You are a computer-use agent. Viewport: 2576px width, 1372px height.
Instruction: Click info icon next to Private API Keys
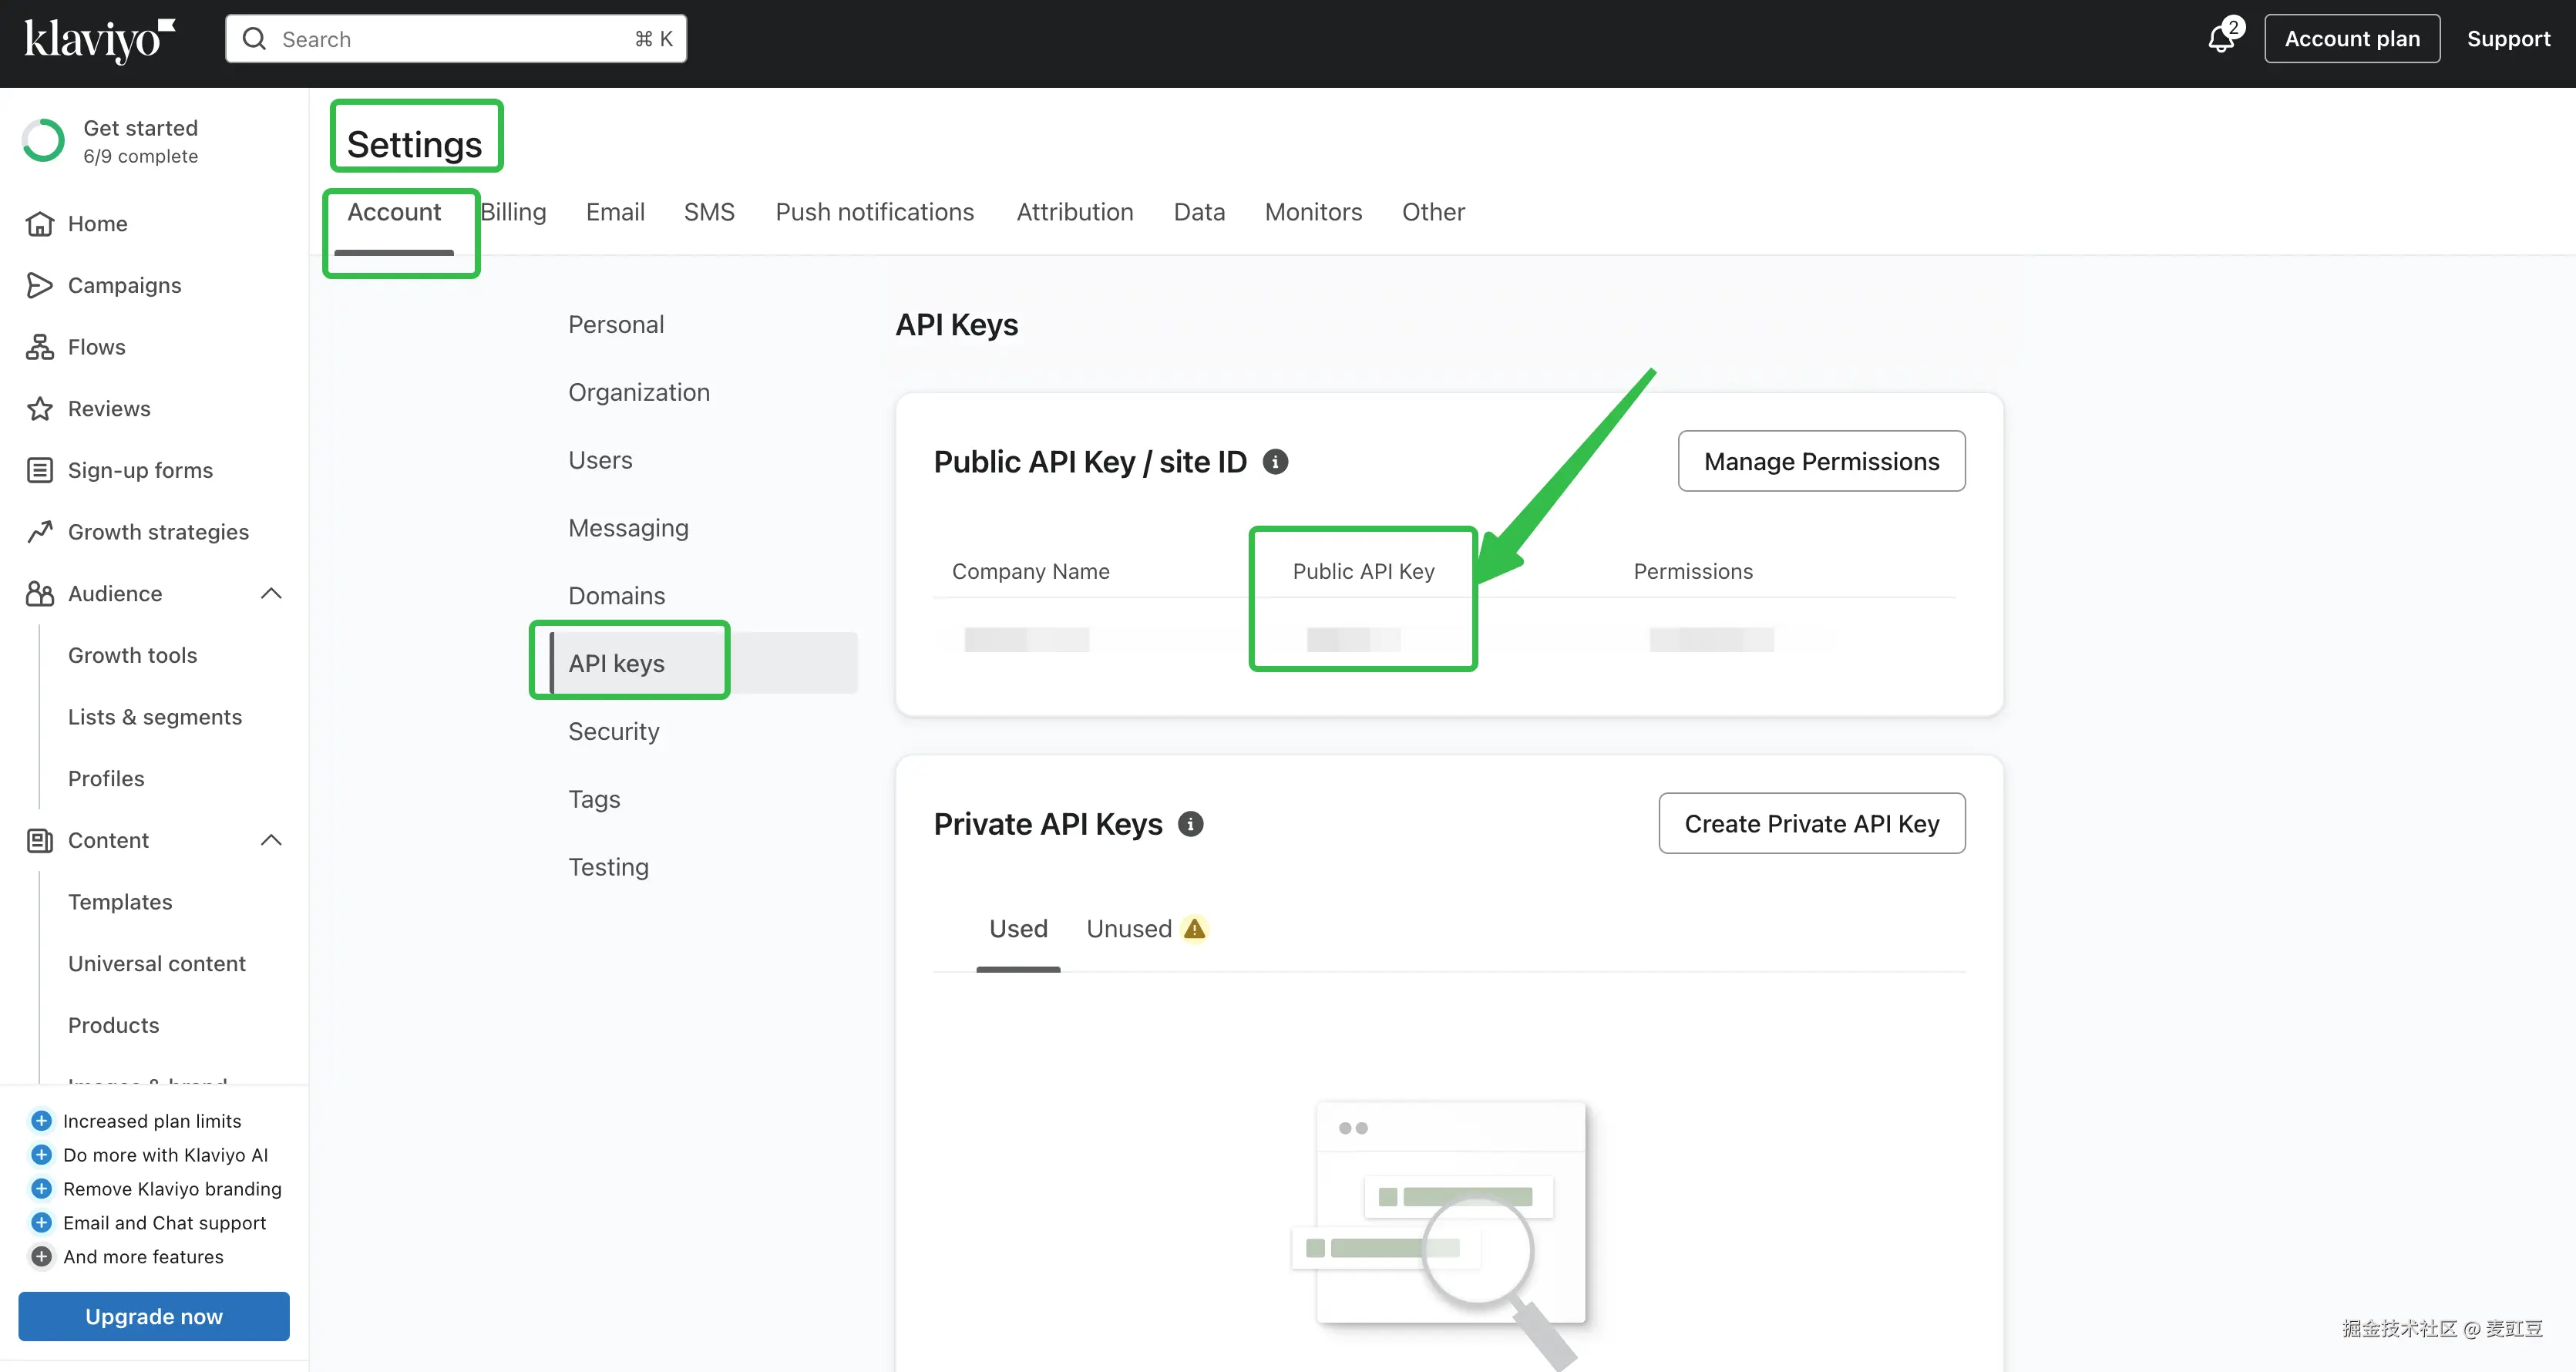point(1190,824)
